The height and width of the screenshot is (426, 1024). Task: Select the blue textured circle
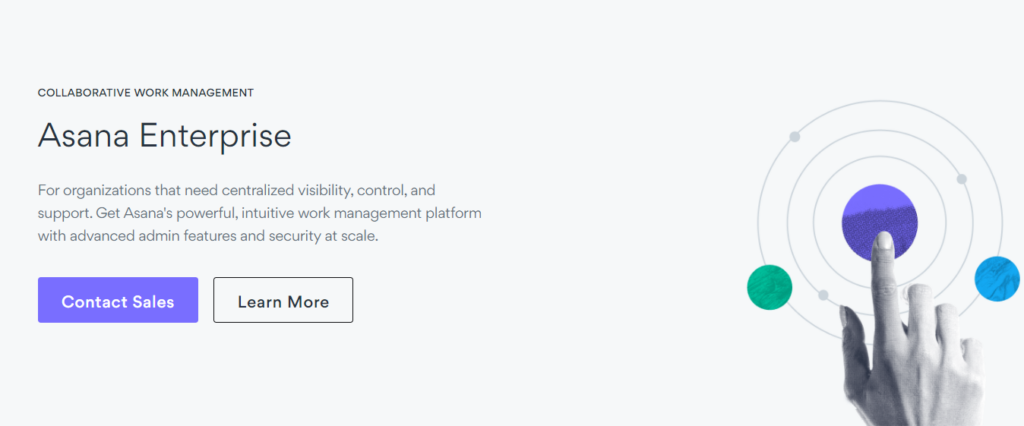tap(997, 279)
